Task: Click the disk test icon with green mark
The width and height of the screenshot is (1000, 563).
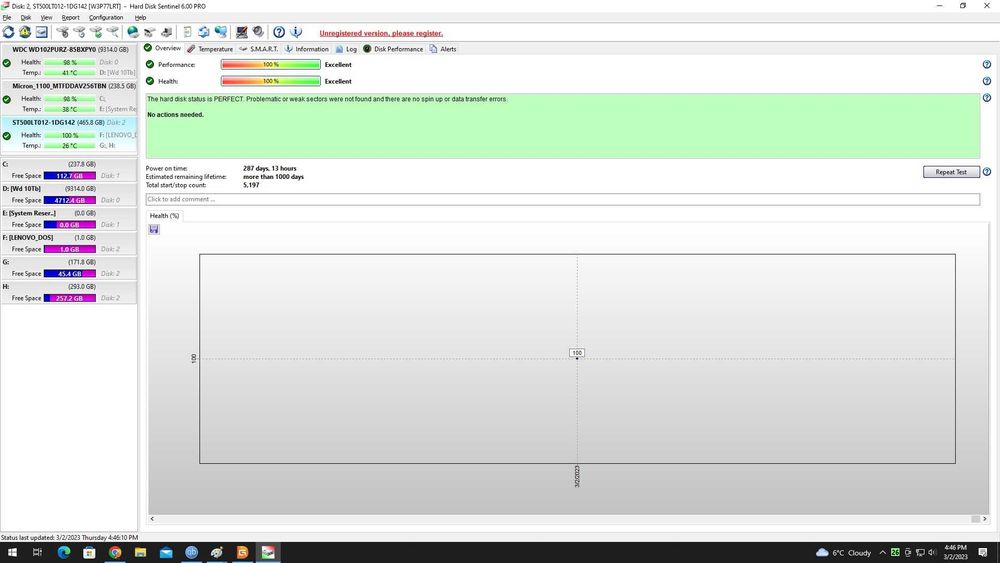Action: 96,32
